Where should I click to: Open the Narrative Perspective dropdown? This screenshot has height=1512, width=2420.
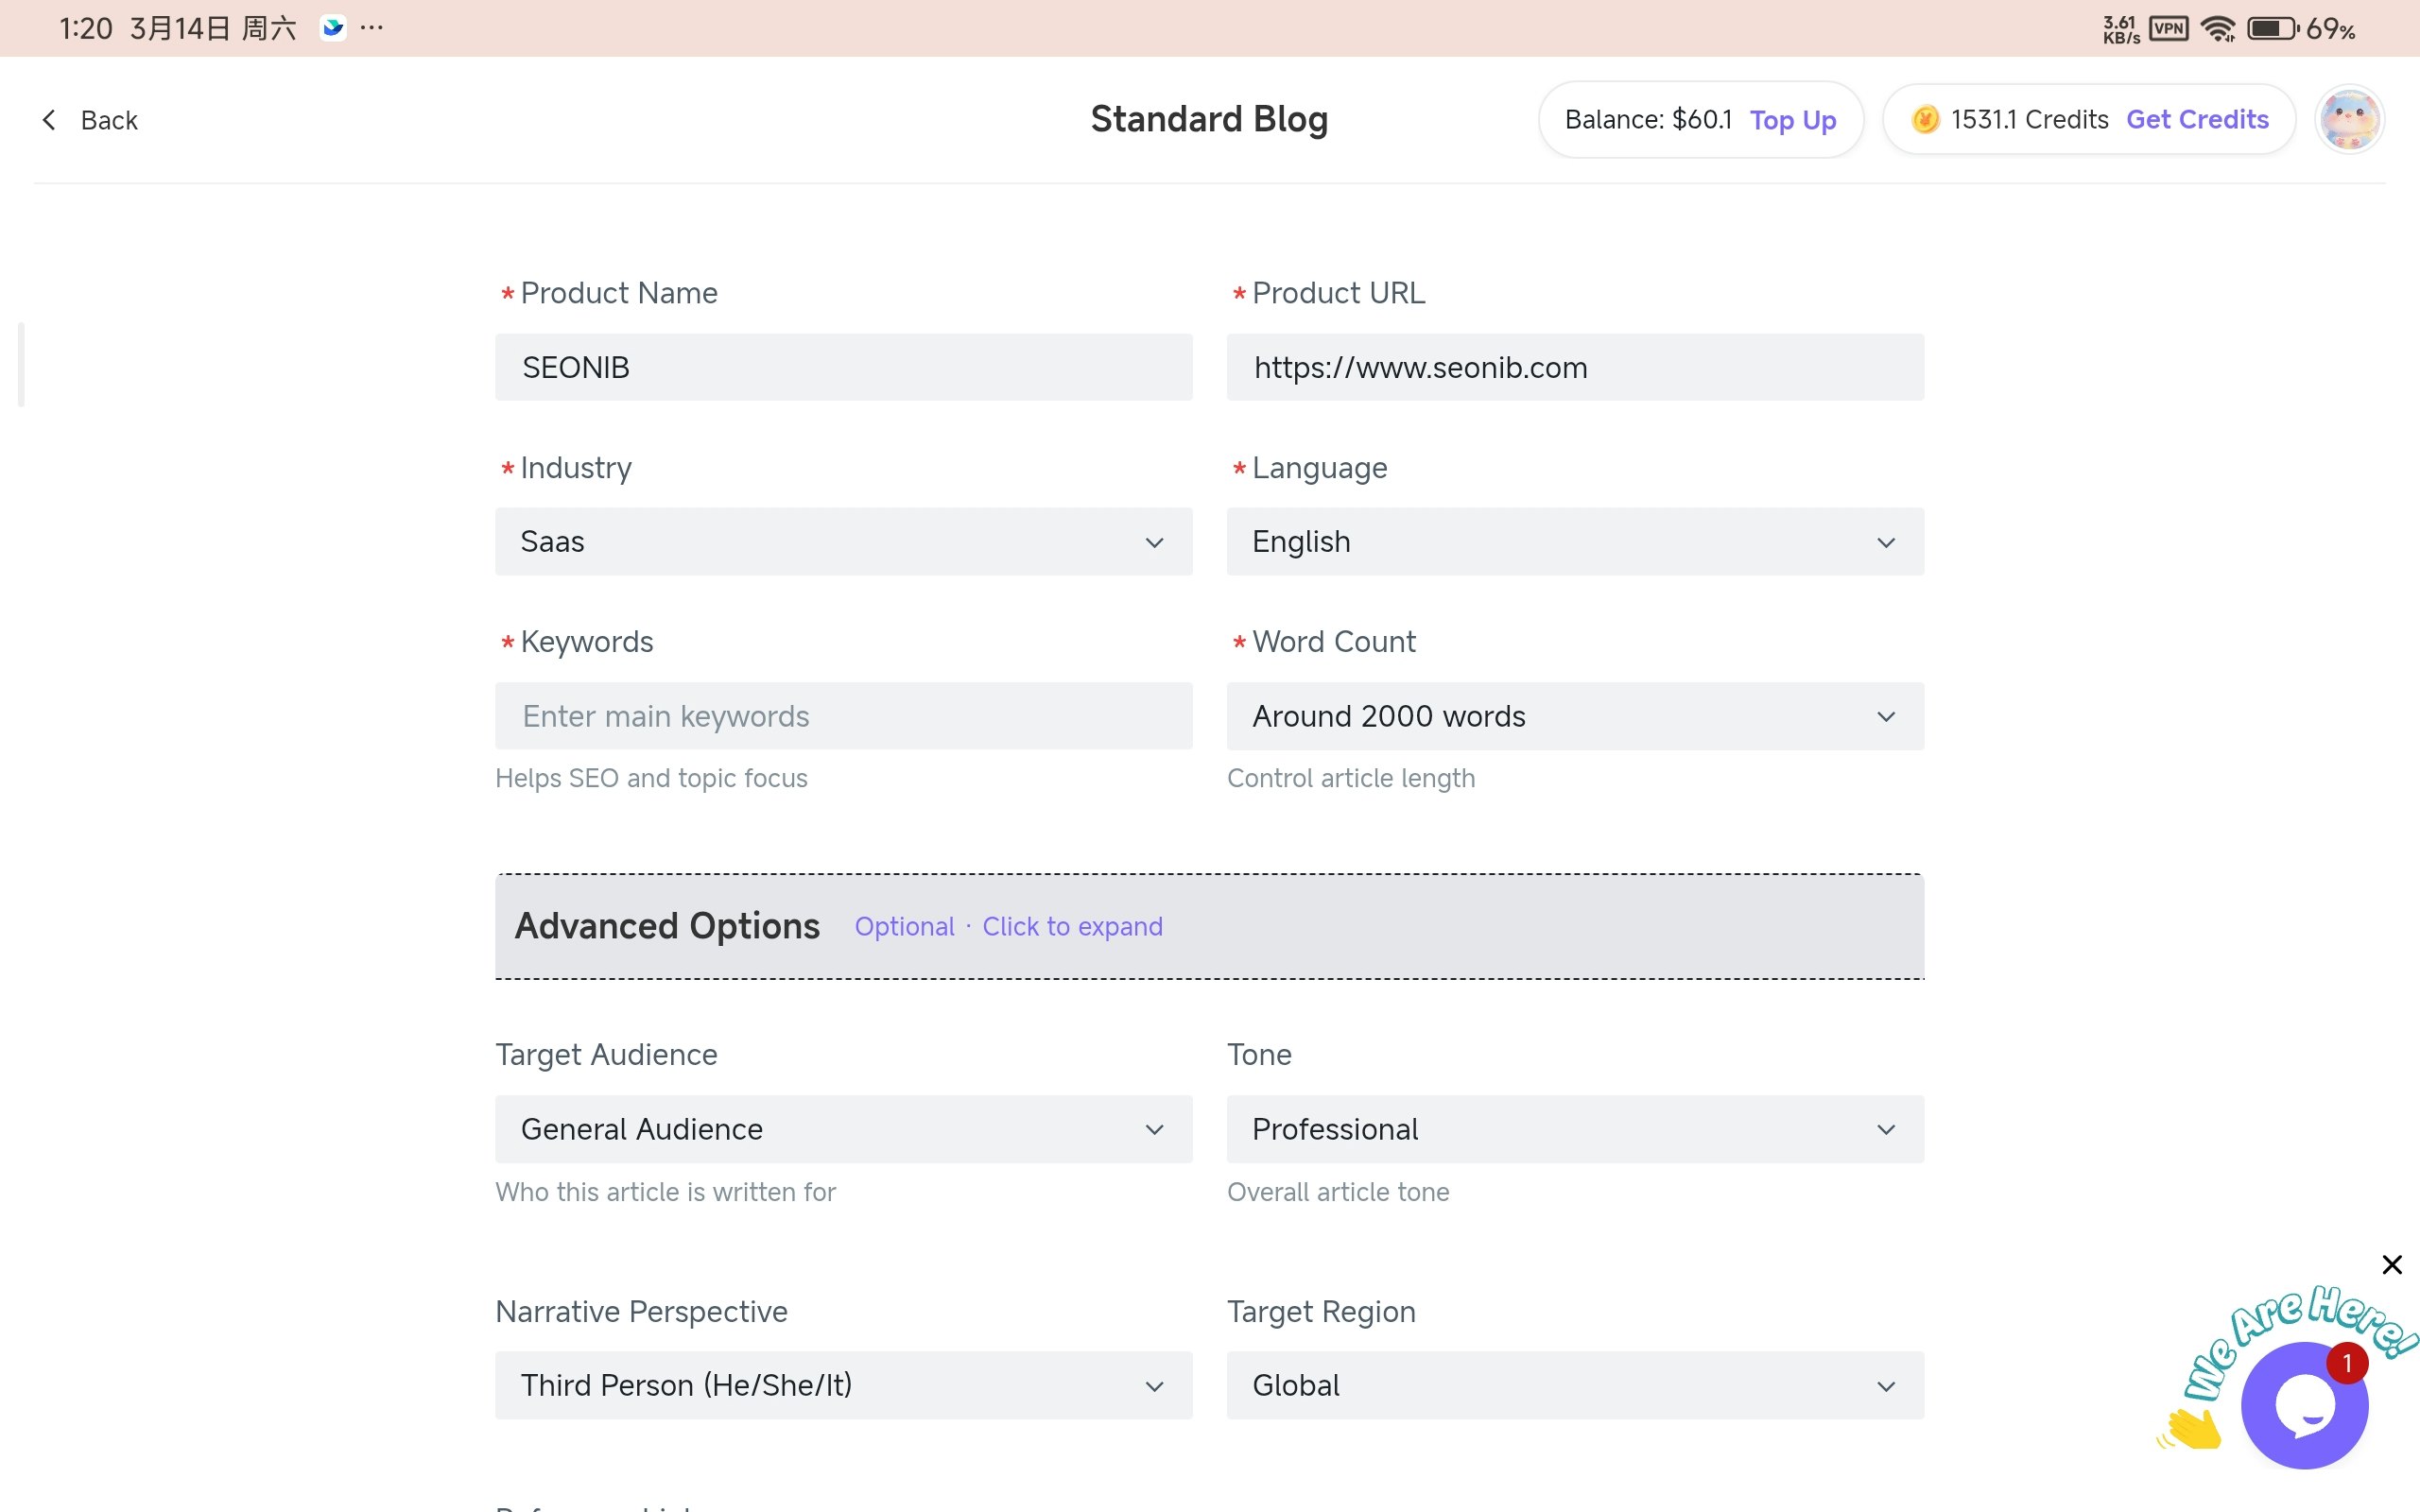(843, 1385)
